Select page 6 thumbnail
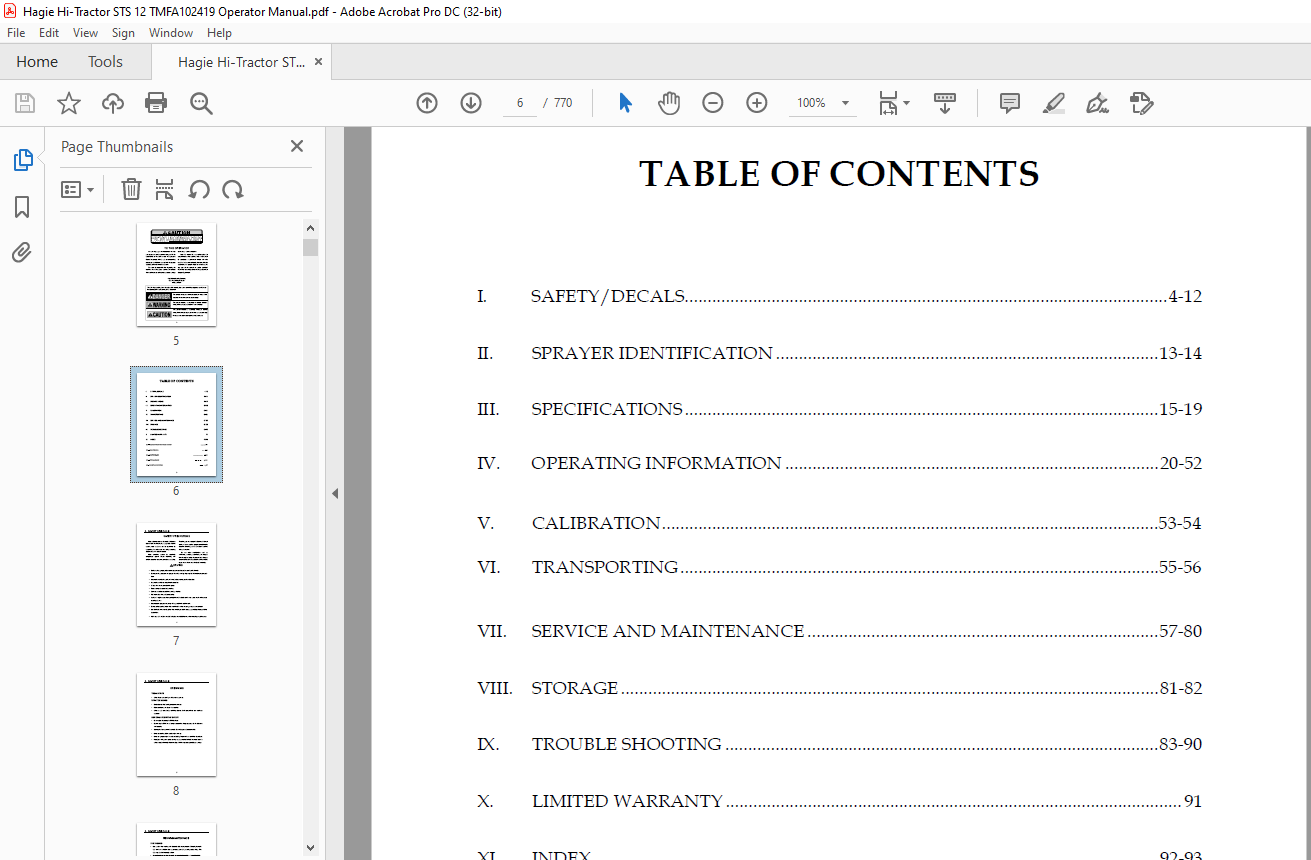Image resolution: width=1311 pixels, height=860 pixels. [176, 424]
